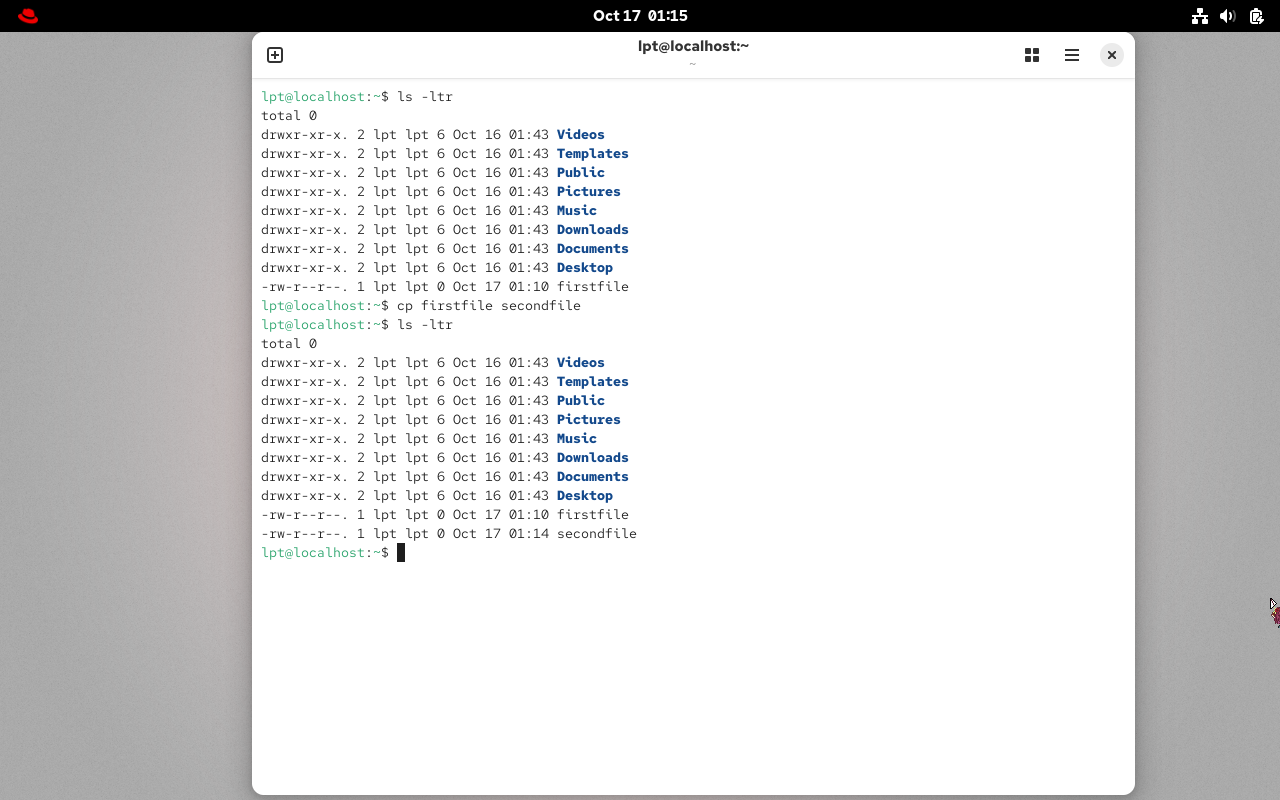1280x800 pixels.
Task: Click the tilde subtitle below the window title
Action: pyautogui.click(x=692, y=63)
